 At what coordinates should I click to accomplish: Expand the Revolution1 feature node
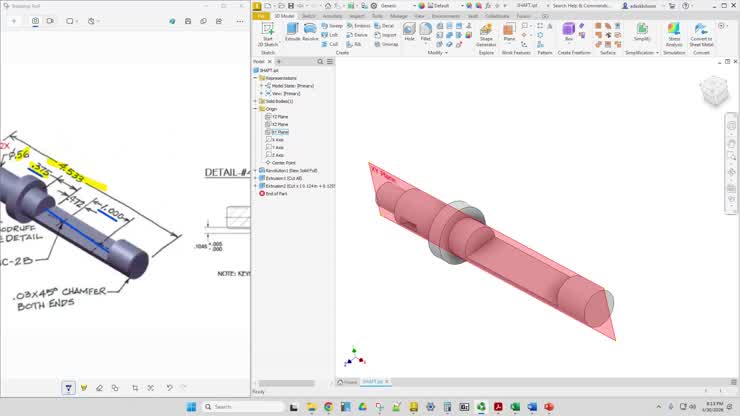[256, 170]
